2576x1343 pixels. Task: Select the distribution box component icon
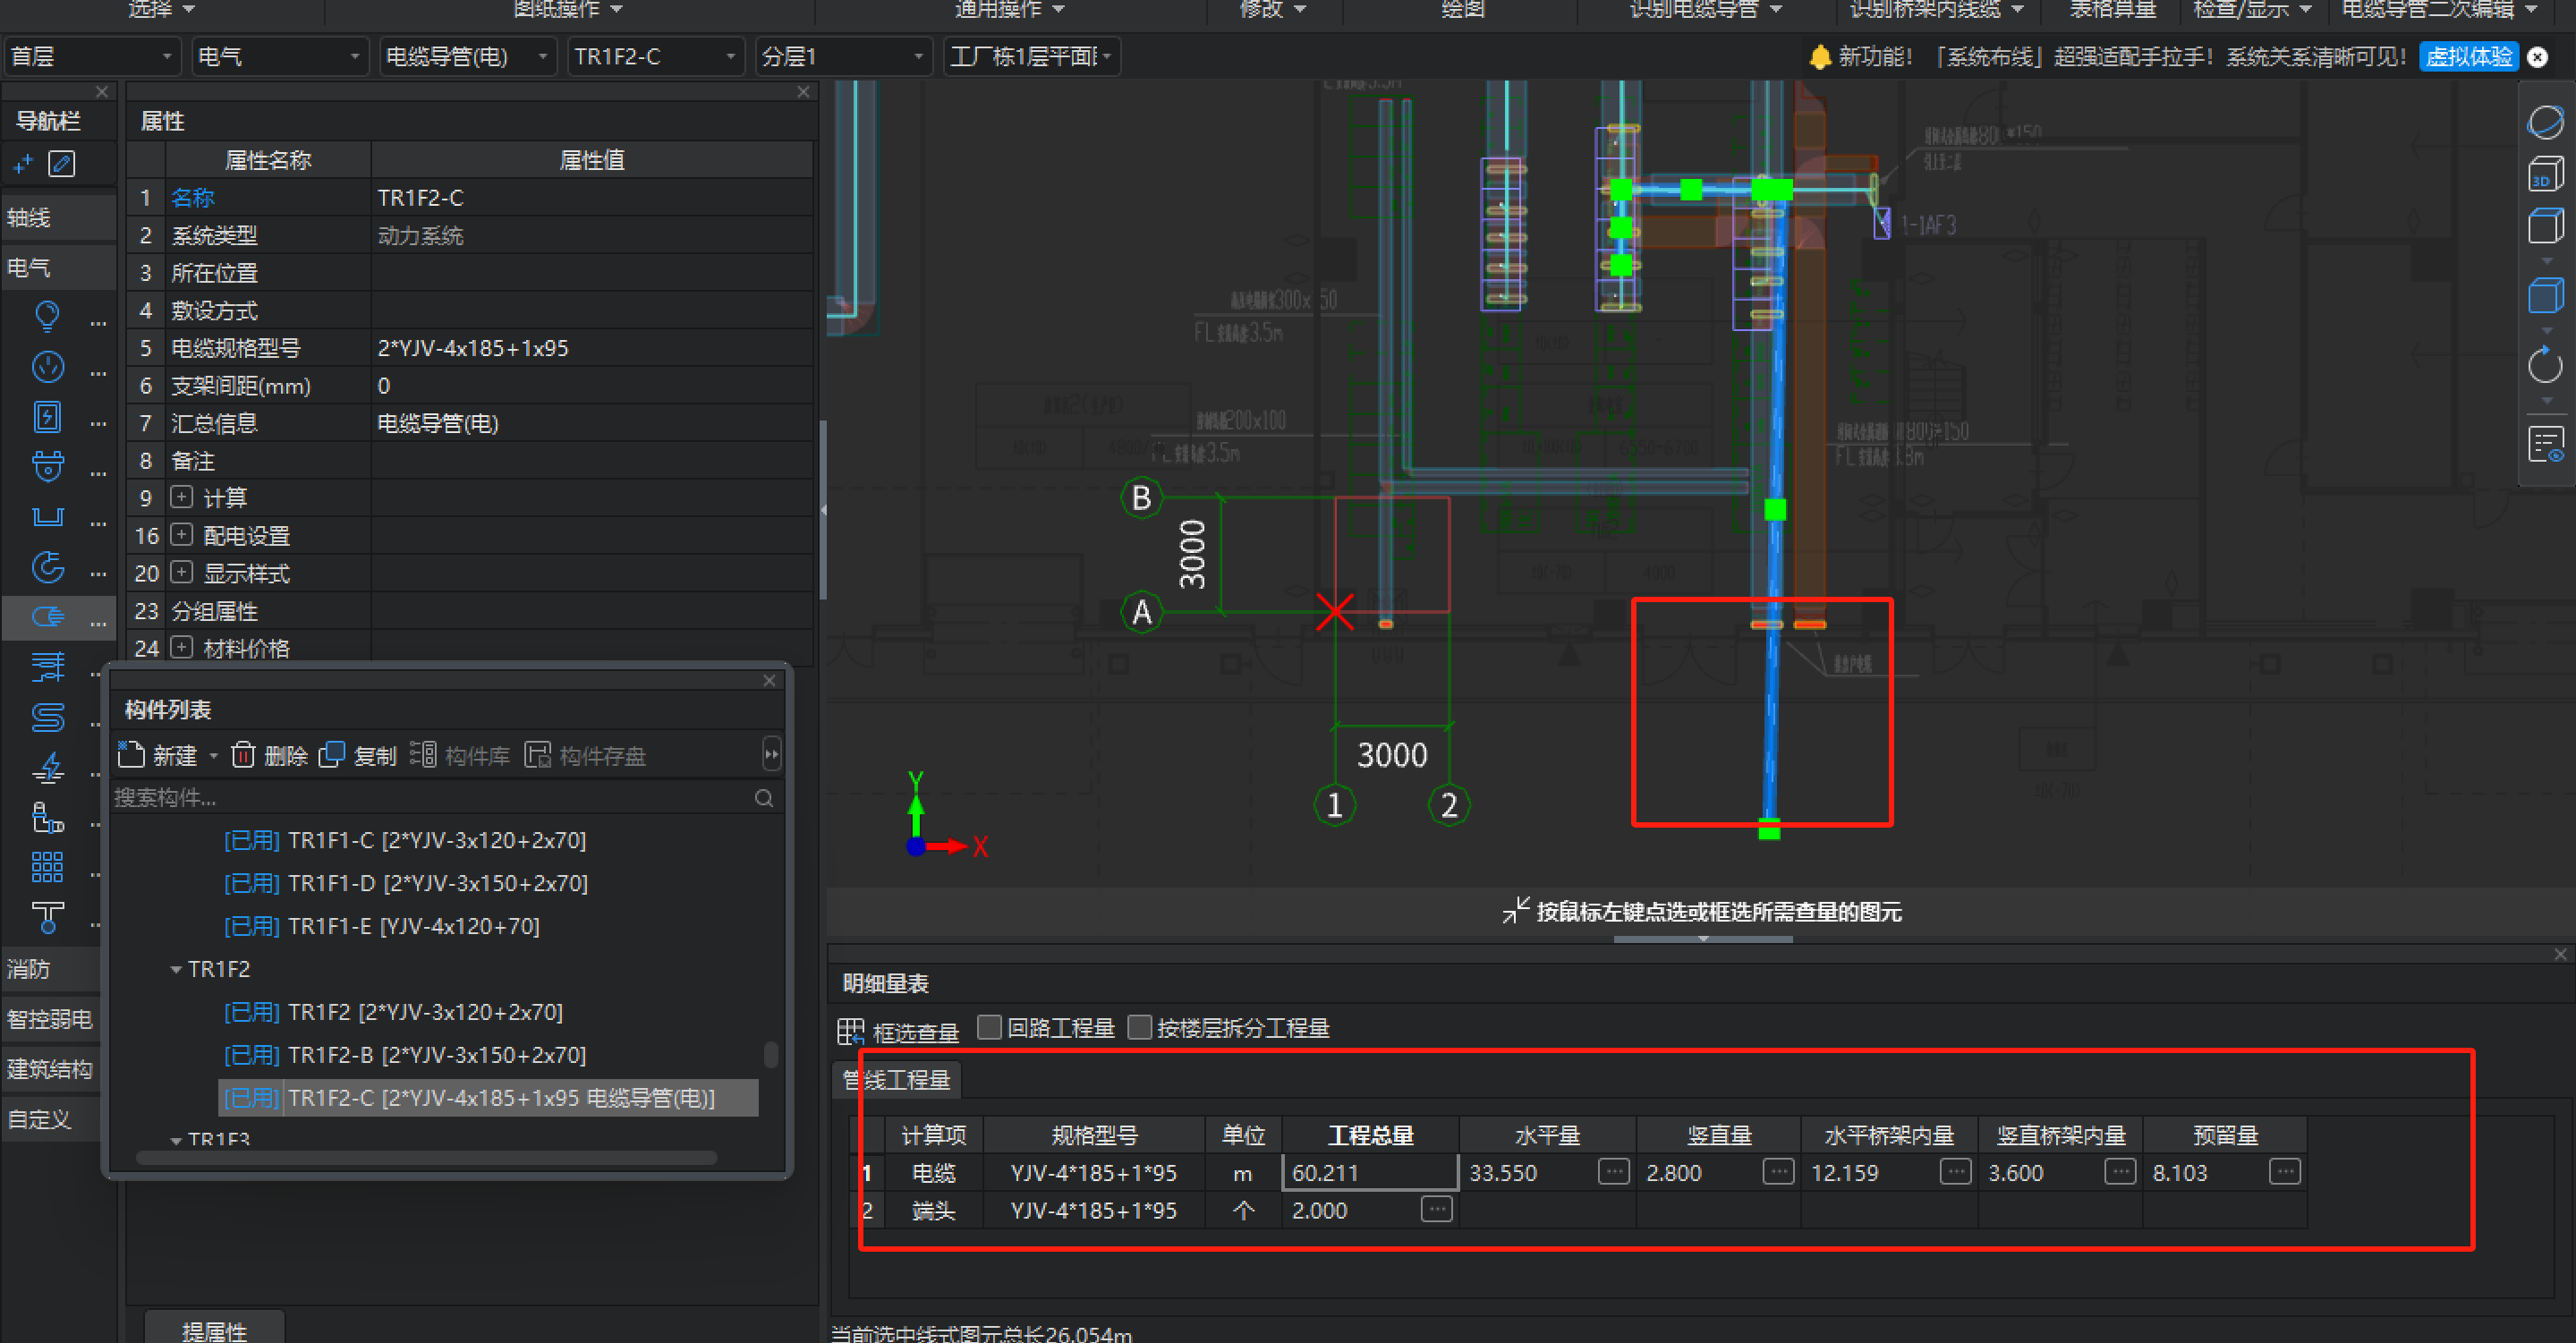[47, 417]
